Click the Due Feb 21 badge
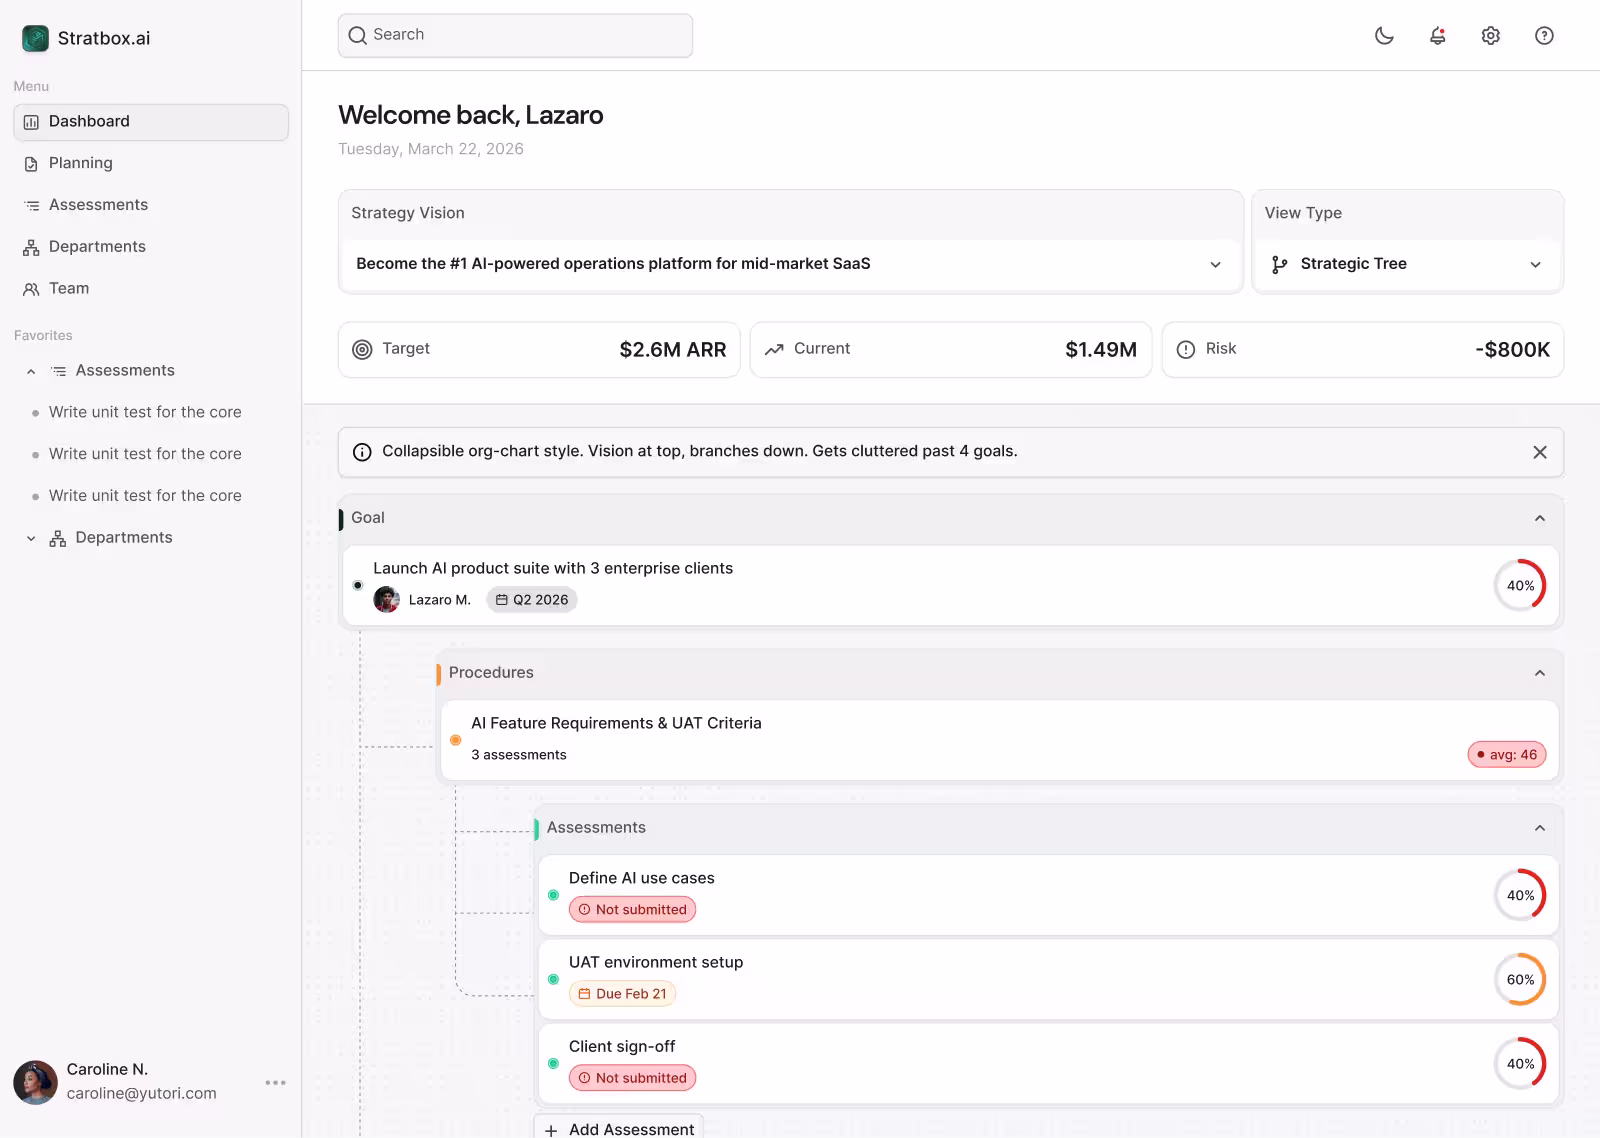 (622, 994)
